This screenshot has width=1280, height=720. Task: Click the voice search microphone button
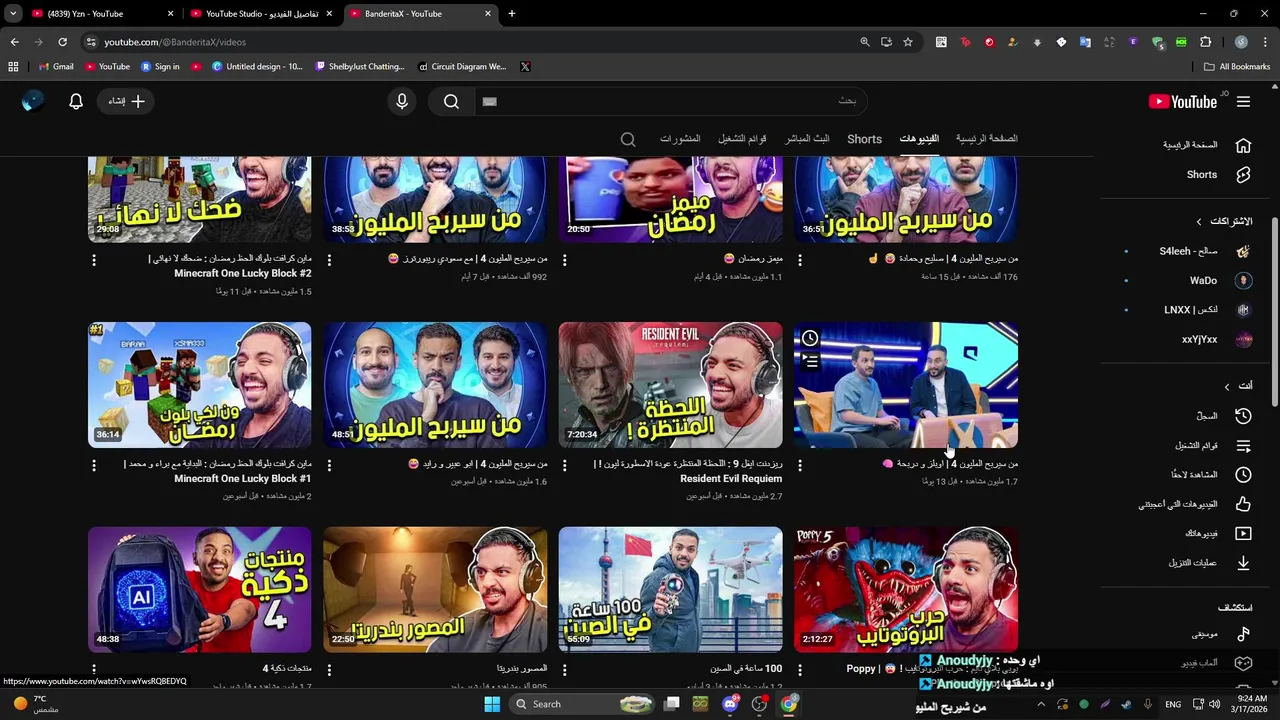(402, 101)
